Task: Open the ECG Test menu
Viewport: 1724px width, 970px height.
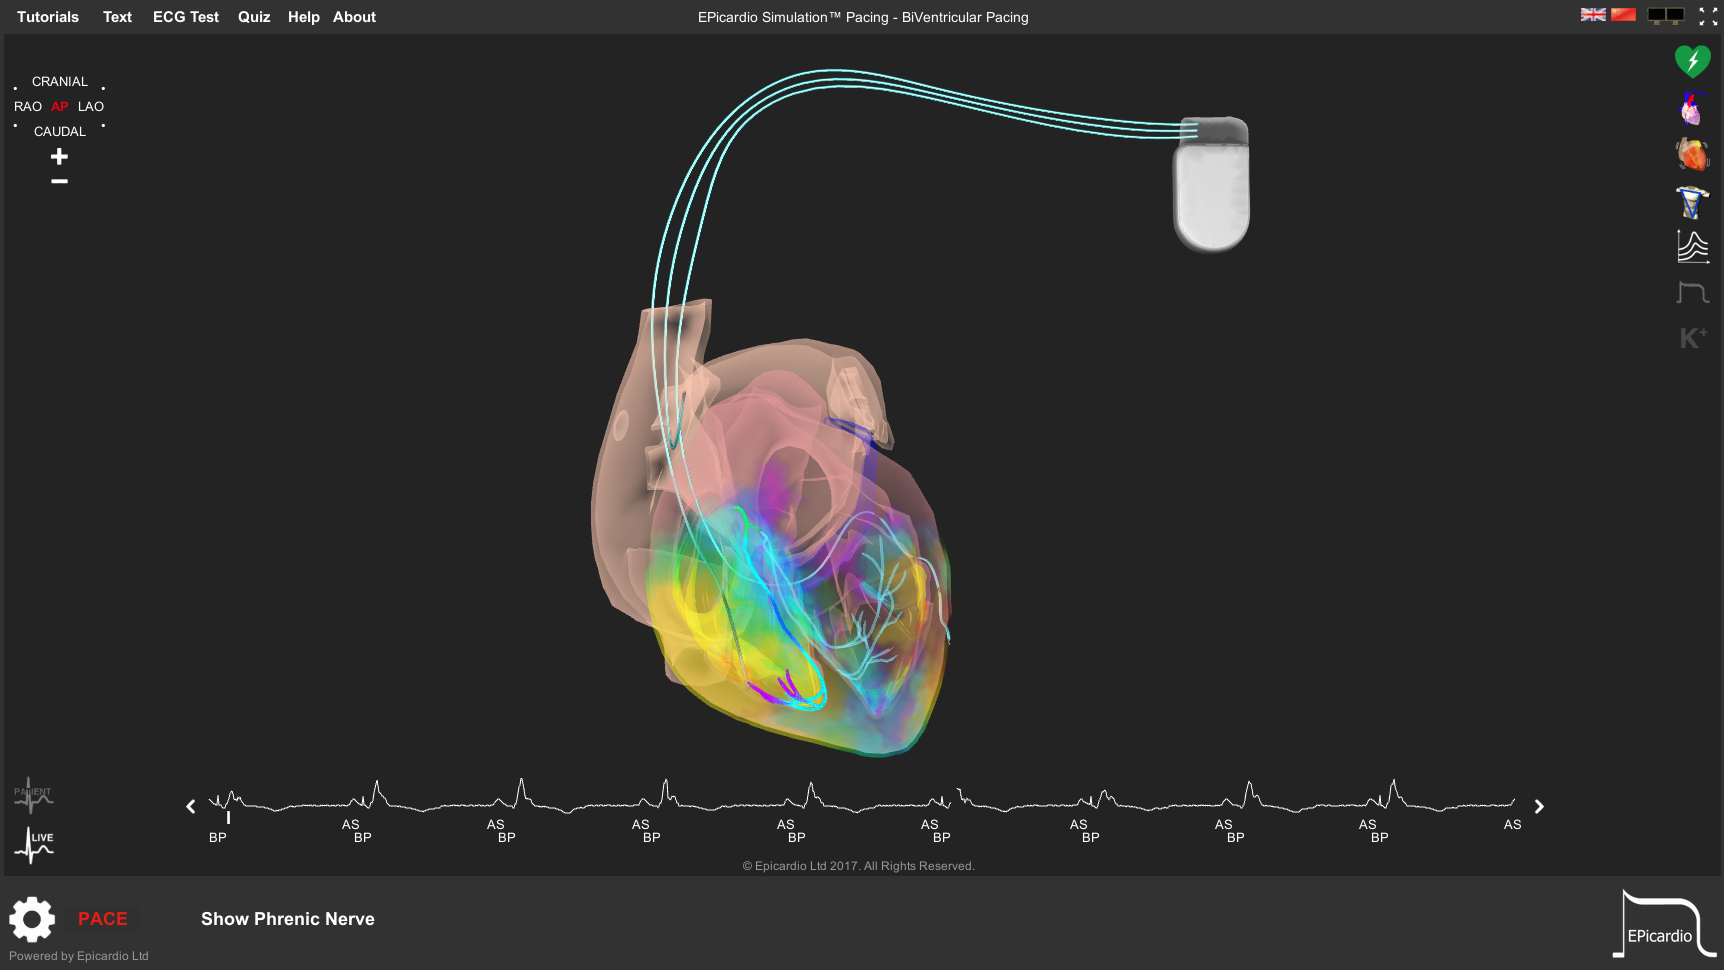Action: [x=185, y=17]
